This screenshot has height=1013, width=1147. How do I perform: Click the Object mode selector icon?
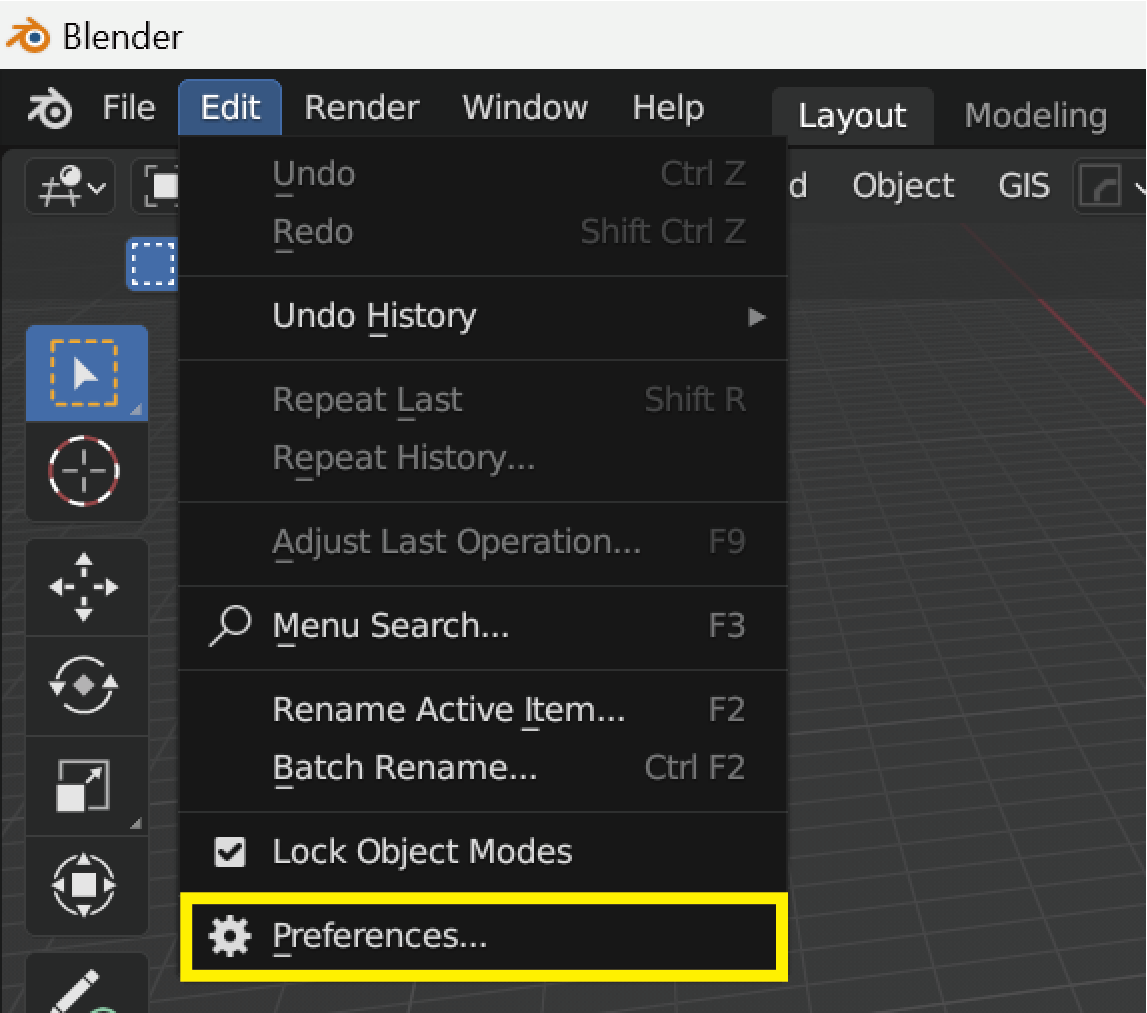[156, 187]
